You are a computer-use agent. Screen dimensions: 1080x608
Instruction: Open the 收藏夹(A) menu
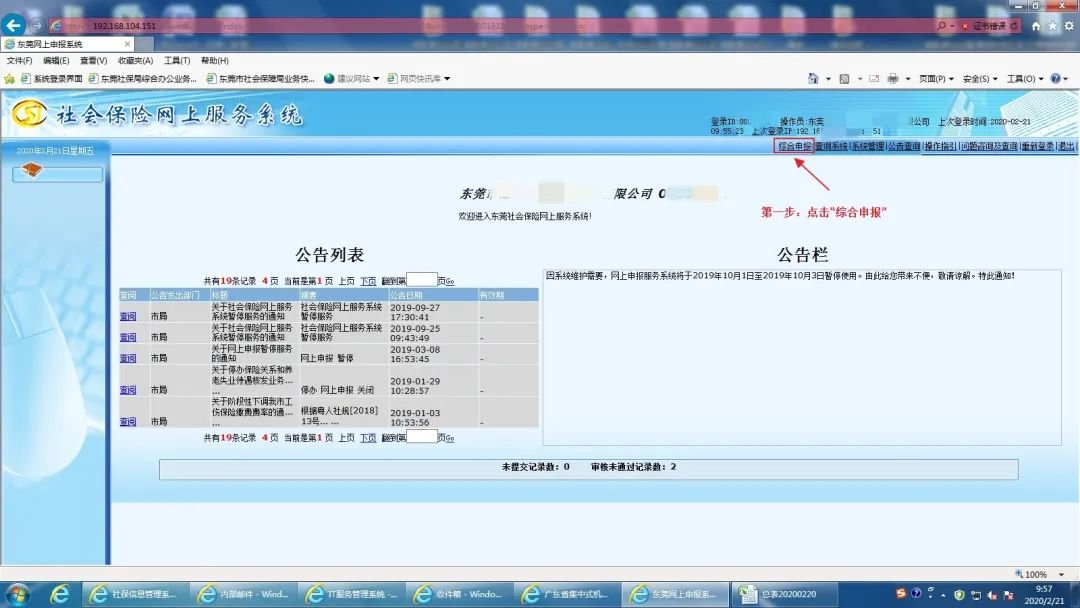click(x=135, y=61)
